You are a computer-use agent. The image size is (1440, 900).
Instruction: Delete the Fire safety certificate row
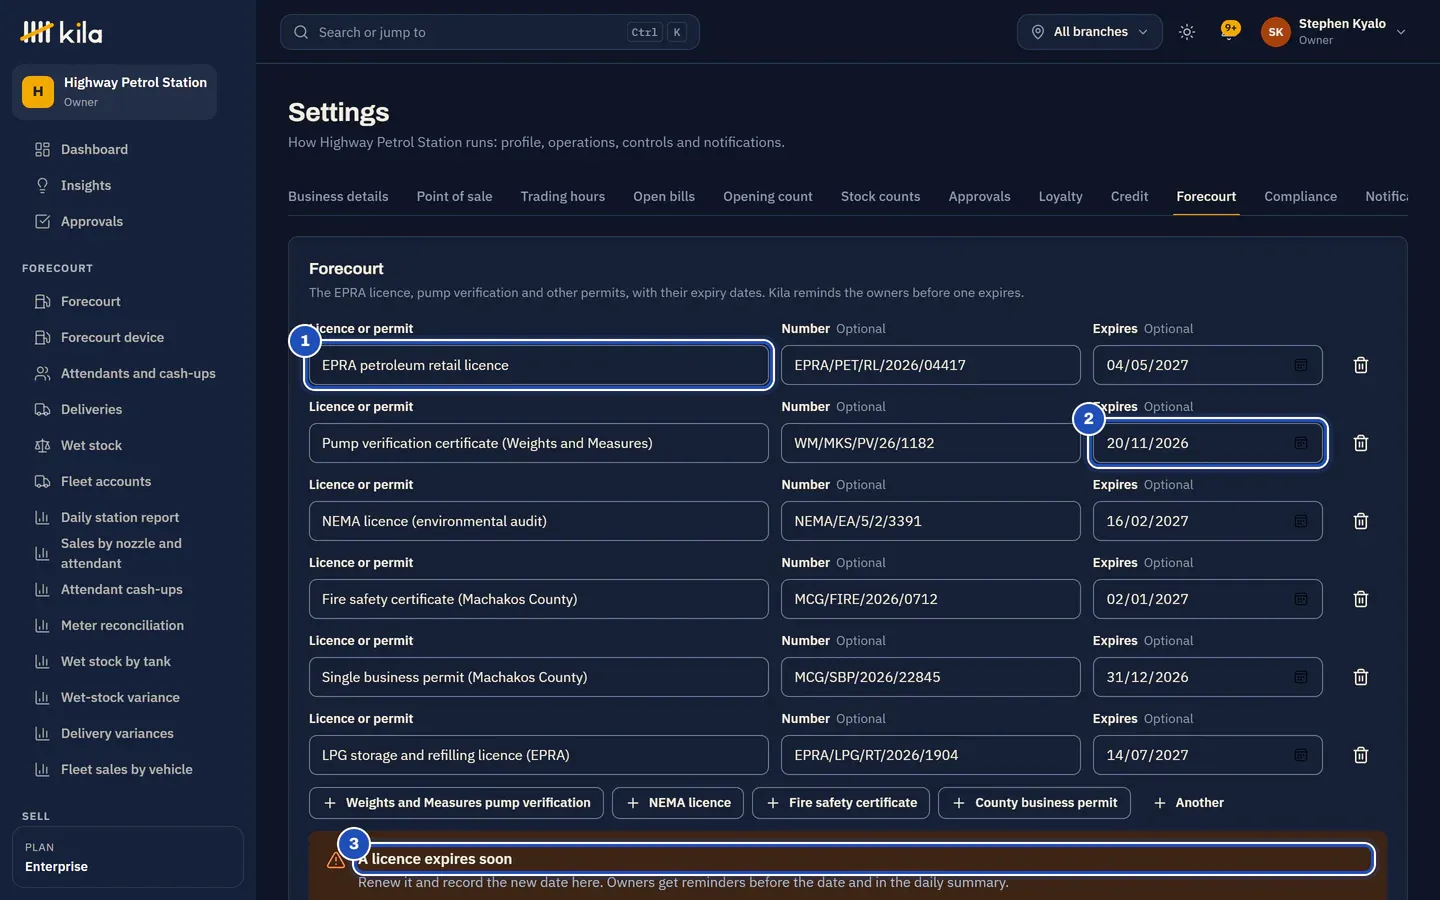tap(1360, 599)
